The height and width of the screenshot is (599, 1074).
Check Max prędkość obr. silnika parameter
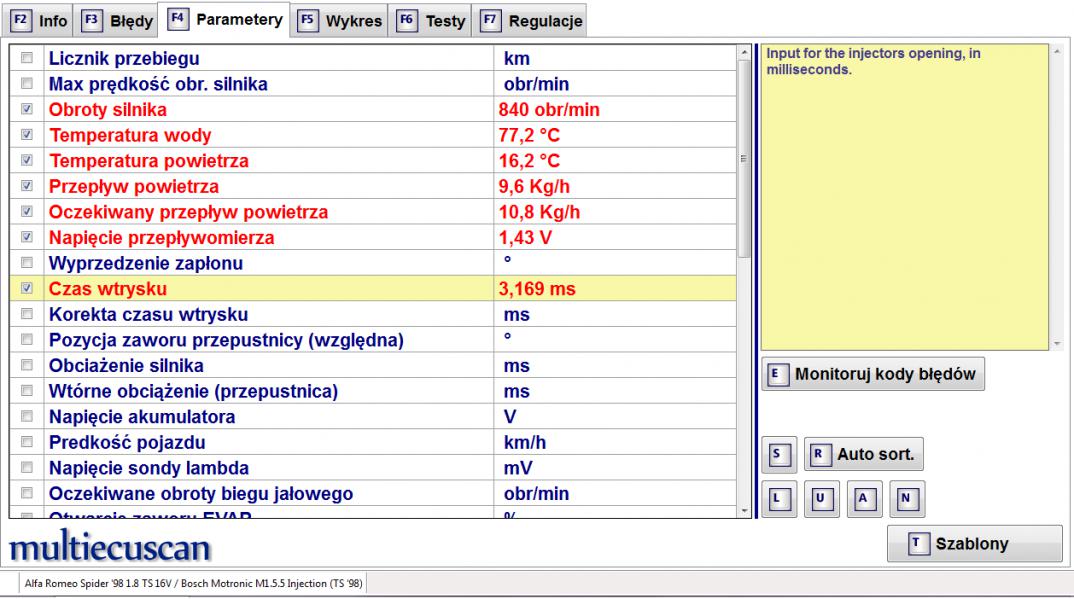click(x=27, y=84)
